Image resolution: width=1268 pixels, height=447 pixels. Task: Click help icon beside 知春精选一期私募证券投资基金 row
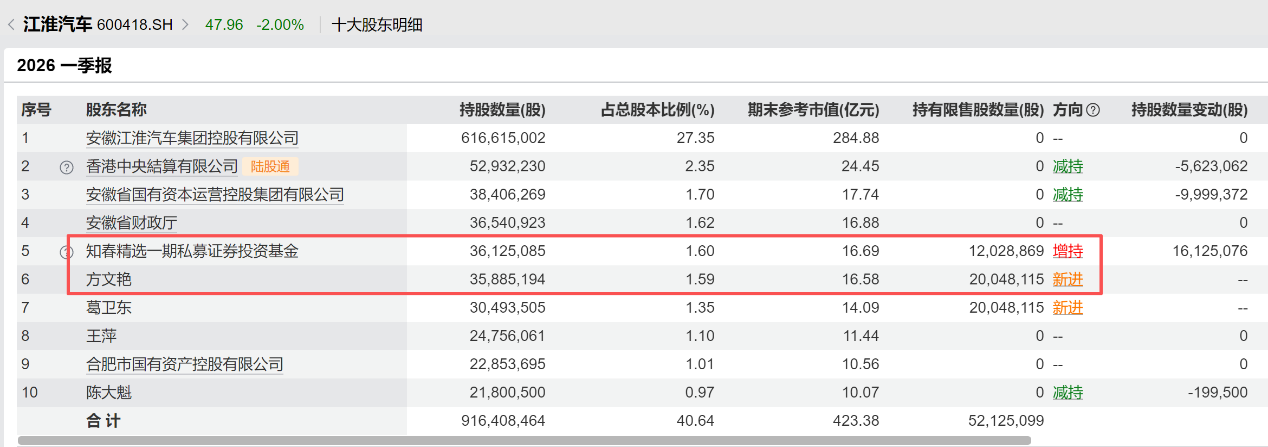(x=67, y=252)
